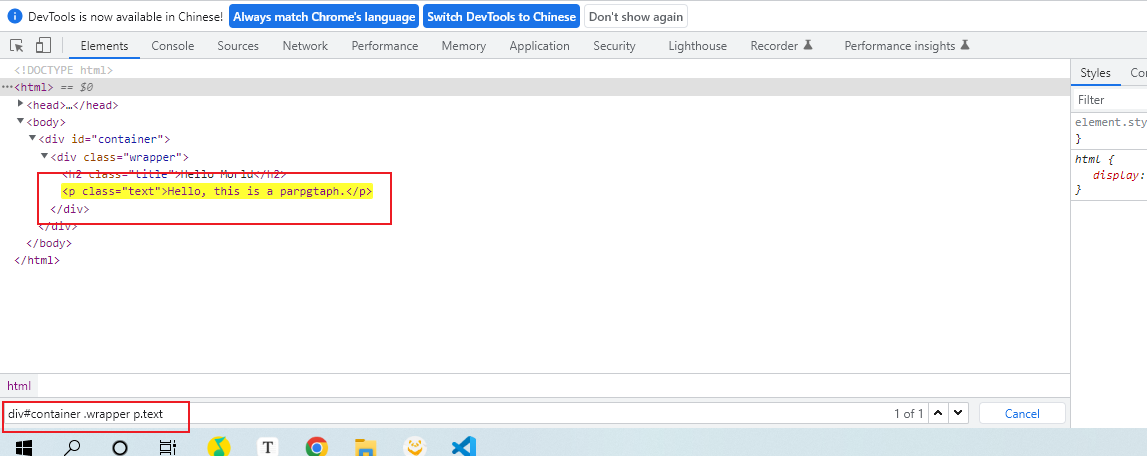The image size is (1147, 456).
Task: Click the three-dot actions icon beside html
Action: (x=7, y=88)
